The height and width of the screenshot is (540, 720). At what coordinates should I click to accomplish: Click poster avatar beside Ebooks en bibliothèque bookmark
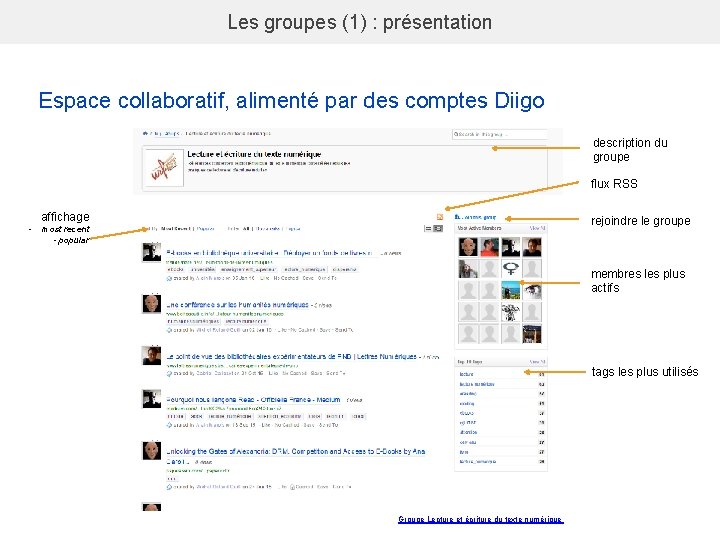152,253
